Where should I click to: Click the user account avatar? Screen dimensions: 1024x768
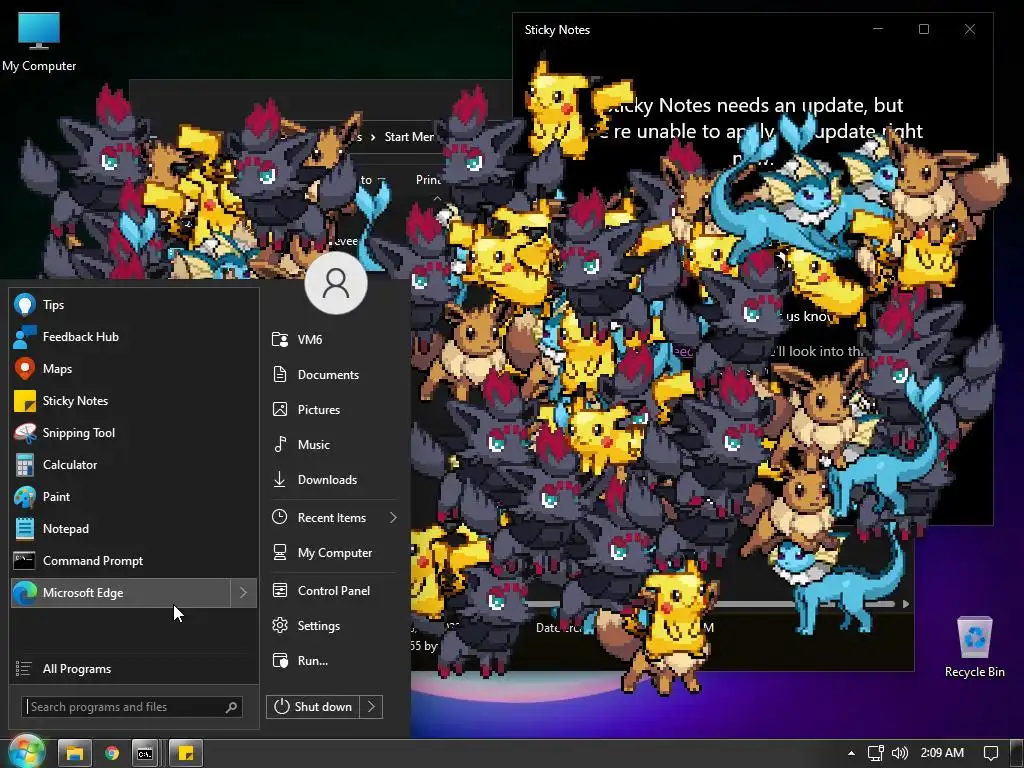pos(336,283)
